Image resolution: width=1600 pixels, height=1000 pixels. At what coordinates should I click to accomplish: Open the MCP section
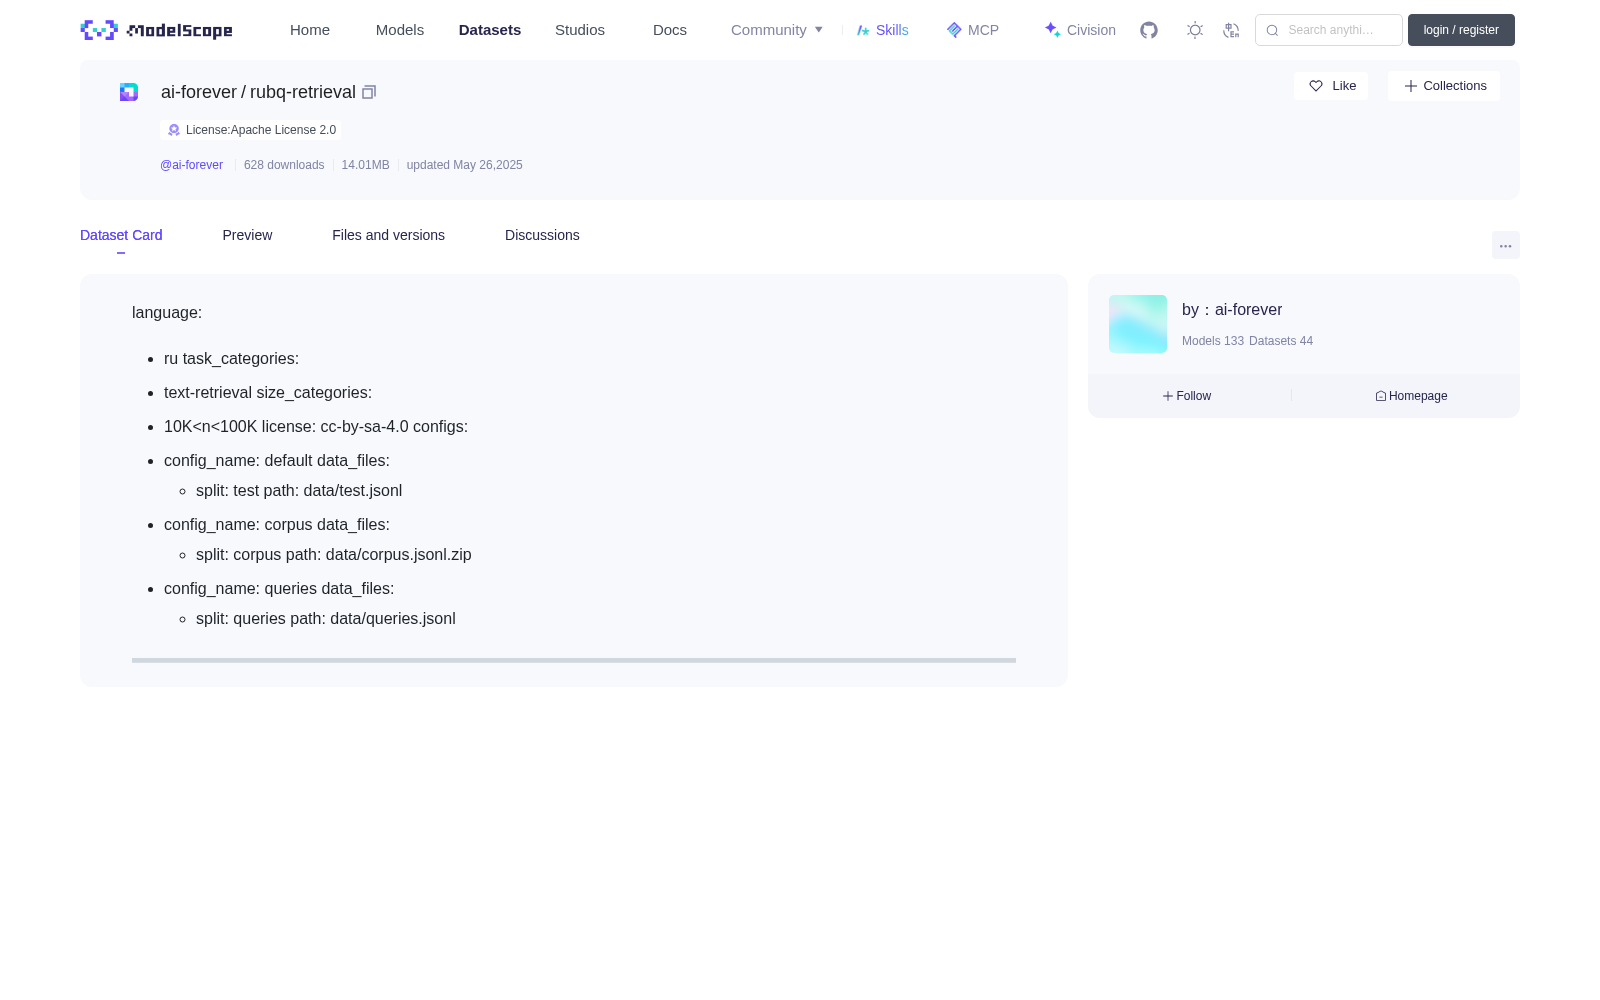pos(972,30)
